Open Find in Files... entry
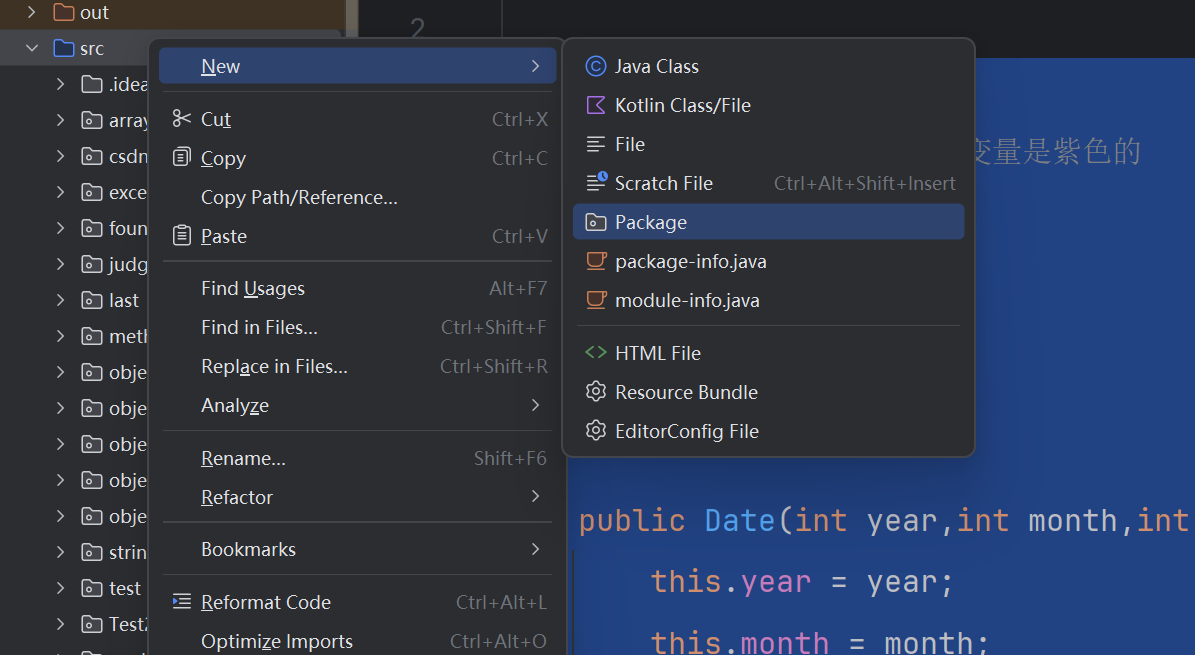Screen dimensions: 1195x655 click(357, 326)
